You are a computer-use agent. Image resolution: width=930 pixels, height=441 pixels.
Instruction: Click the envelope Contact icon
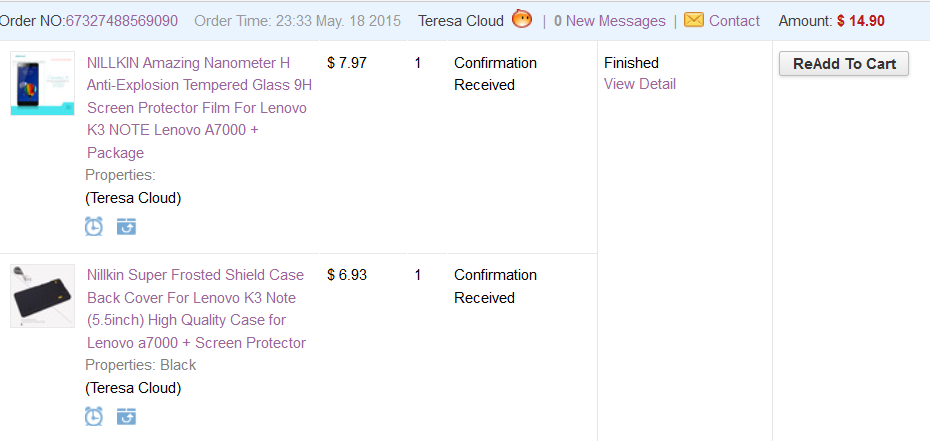(x=694, y=20)
